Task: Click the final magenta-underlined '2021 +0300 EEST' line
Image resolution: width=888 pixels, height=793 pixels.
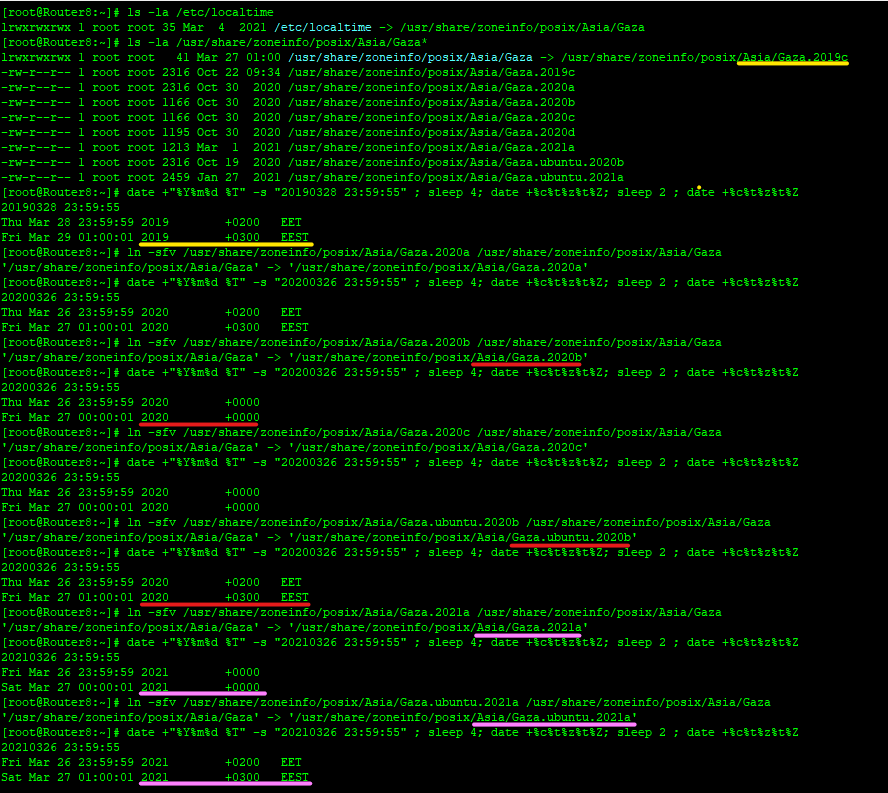Action: (225, 777)
